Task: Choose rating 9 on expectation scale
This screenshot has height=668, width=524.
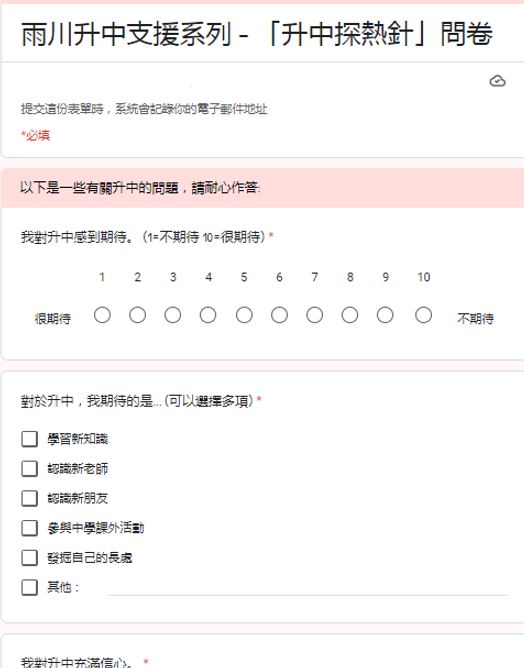Action: [x=385, y=315]
